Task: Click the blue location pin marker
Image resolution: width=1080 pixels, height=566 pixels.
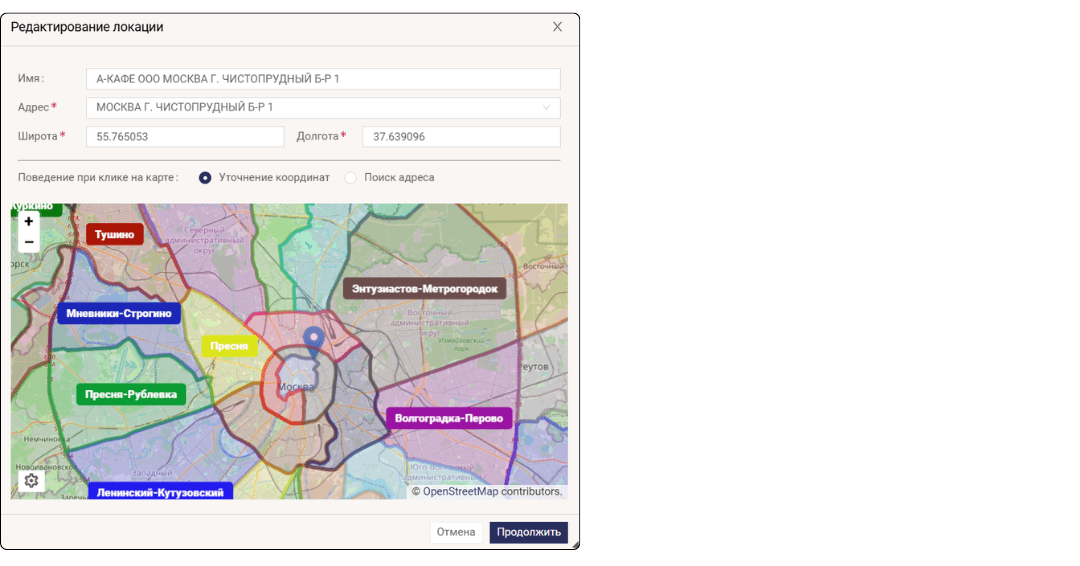Action: (x=314, y=341)
